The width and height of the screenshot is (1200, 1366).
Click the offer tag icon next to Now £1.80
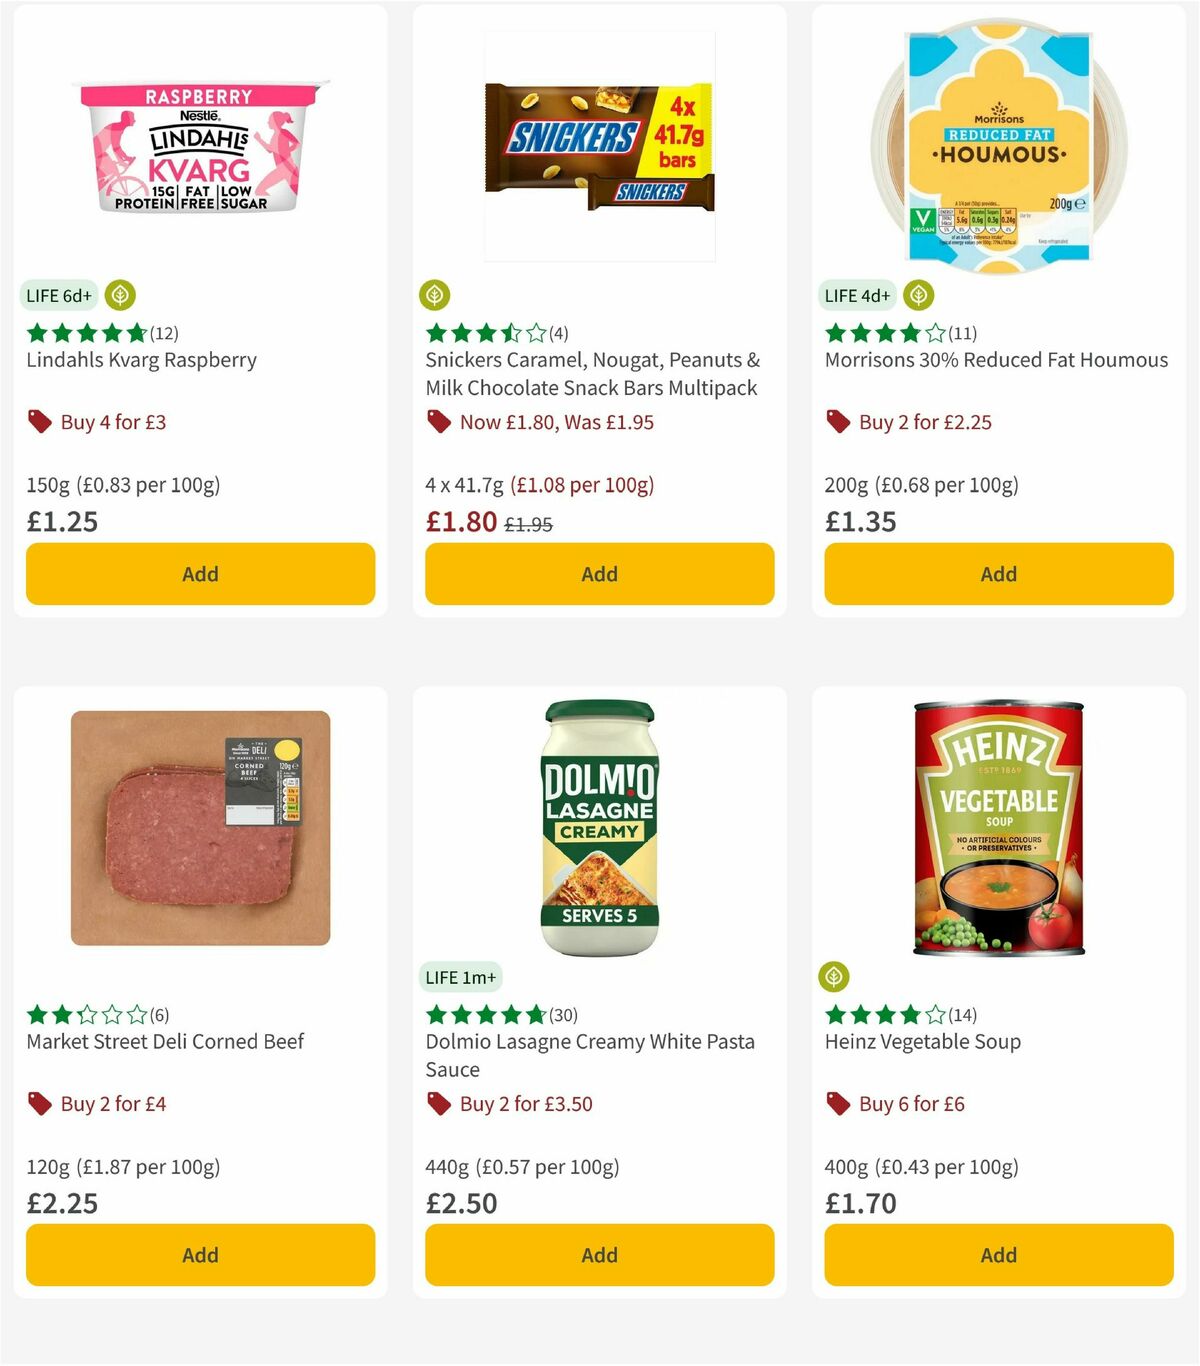tap(438, 421)
